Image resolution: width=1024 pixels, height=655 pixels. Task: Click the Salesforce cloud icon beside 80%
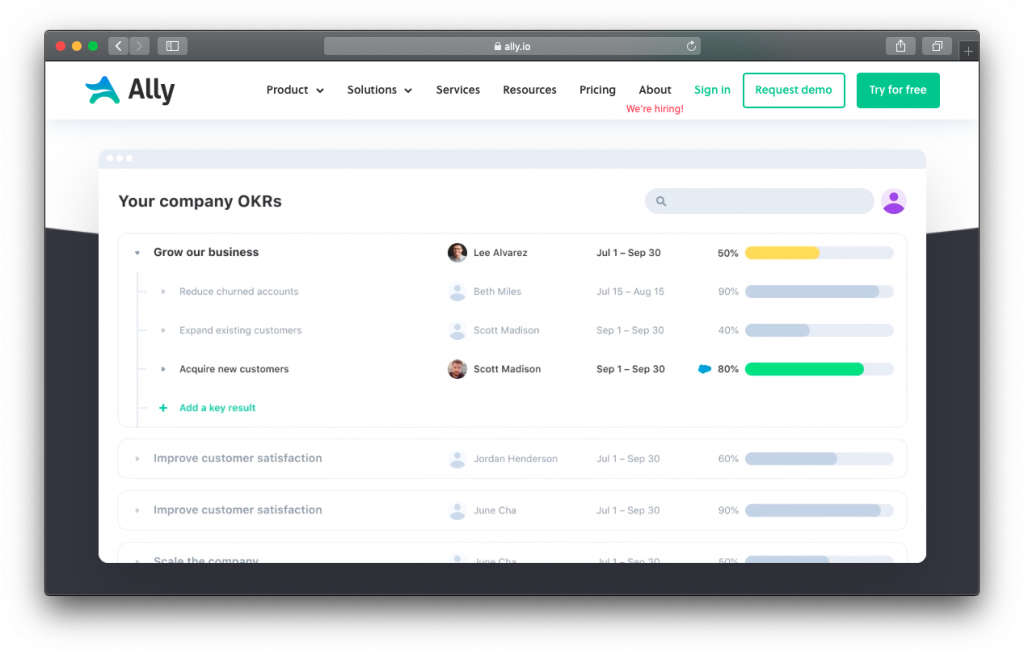[704, 369]
